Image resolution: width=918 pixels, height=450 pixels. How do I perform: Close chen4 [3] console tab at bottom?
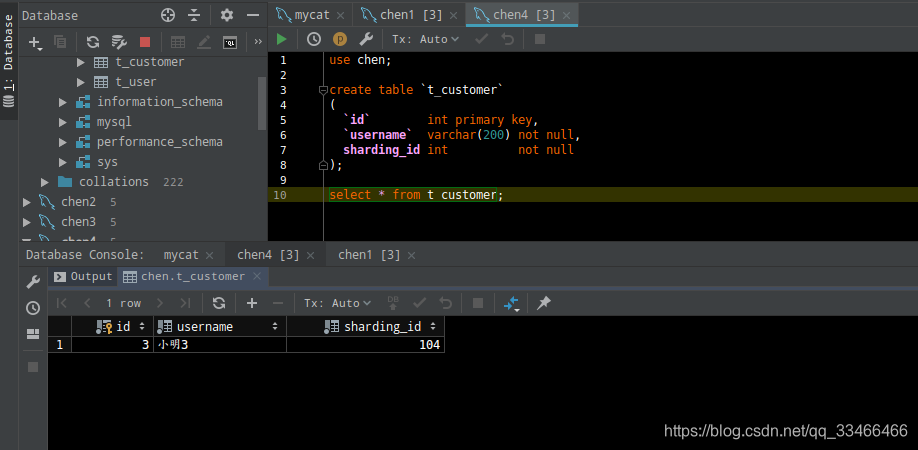pyautogui.click(x=310, y=256)
